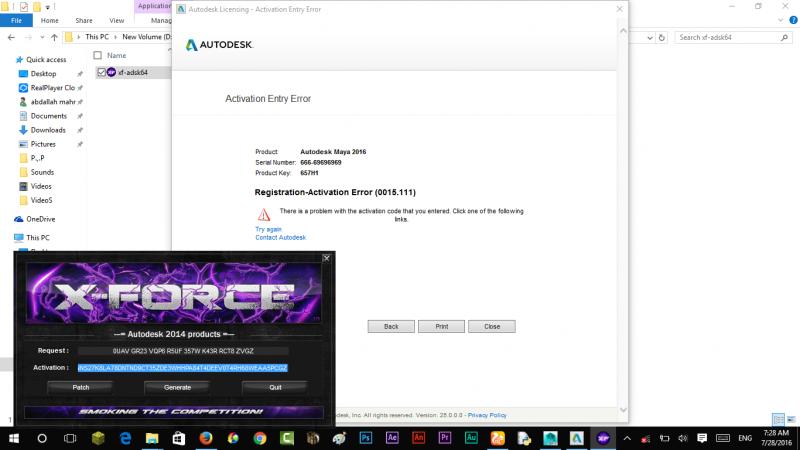Viewport: 800px width, 450px height.
Task: Open After Effects from the taskbar
Action: tap(392, 438)
